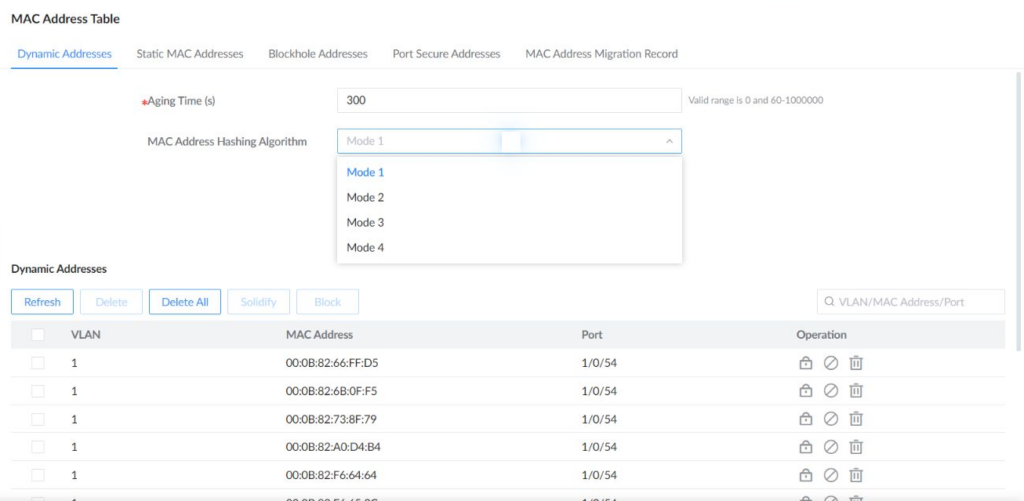Click the Solidify button

(259, 302)
